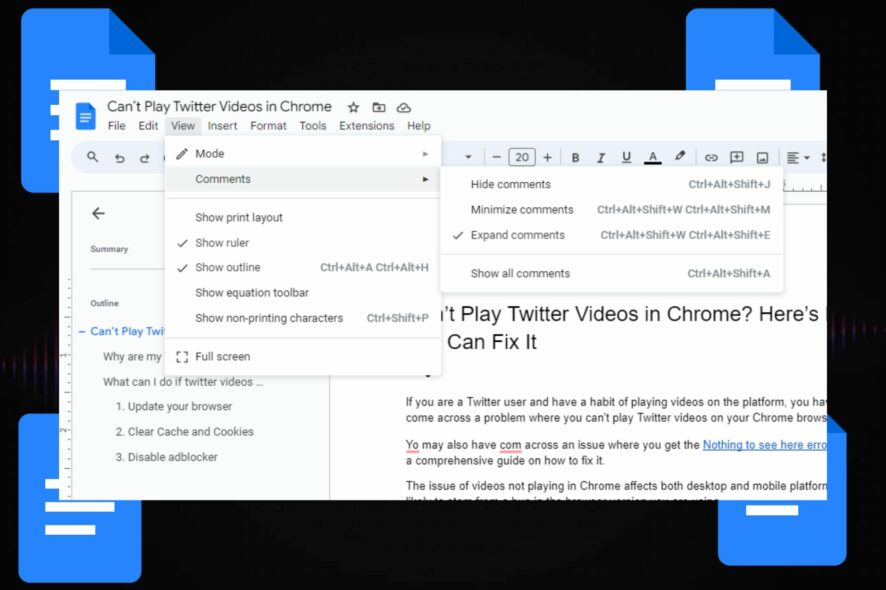Toggle Show non-printing characters

[303, 318]
